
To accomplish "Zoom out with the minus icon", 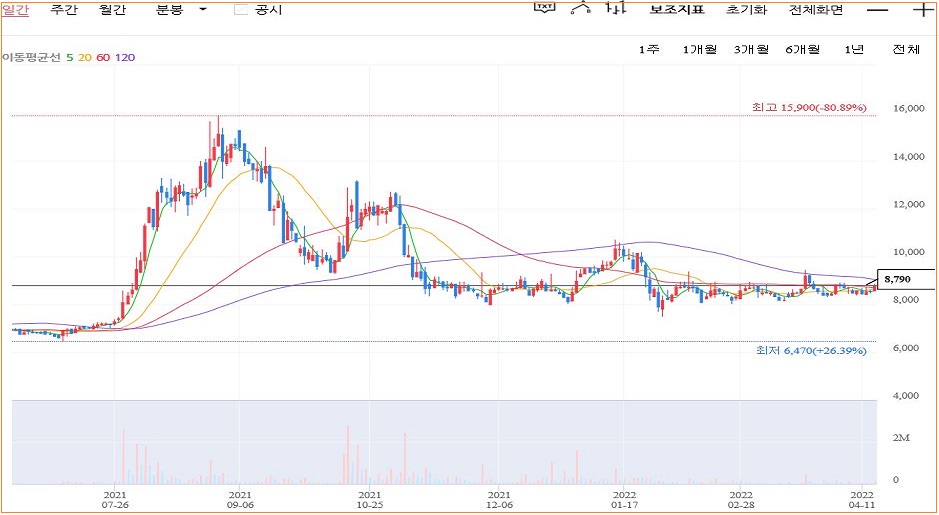I will [877, 10].
